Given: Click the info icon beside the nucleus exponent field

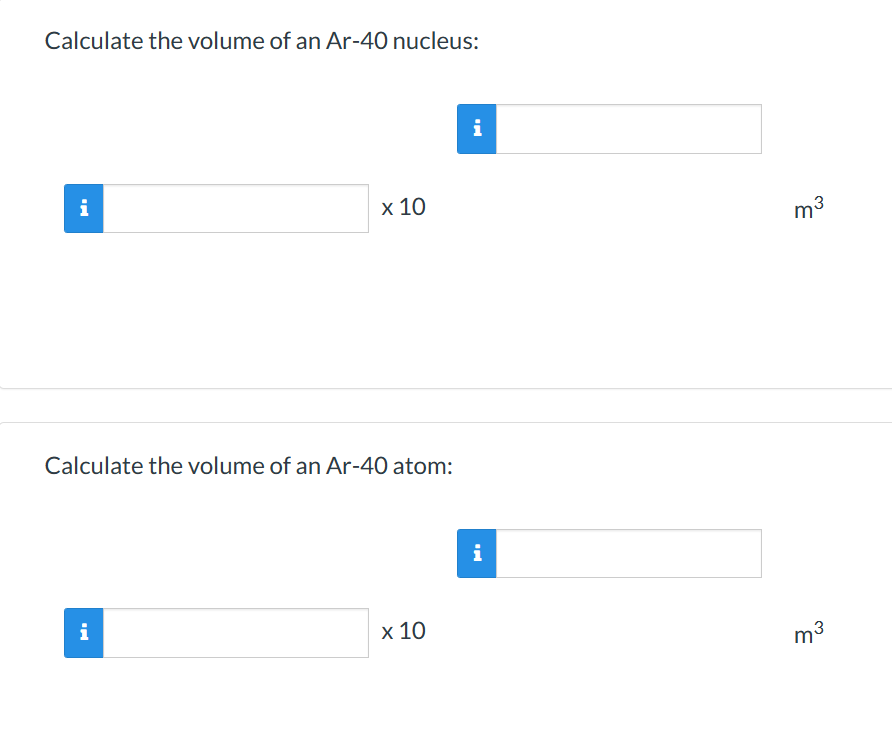Looking at the screenshot, I should tap(476, 128).
